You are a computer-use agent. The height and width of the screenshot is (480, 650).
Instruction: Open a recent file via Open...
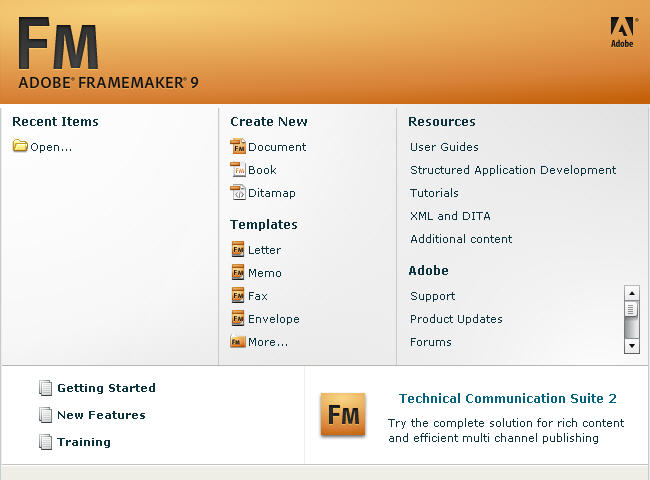51,147
